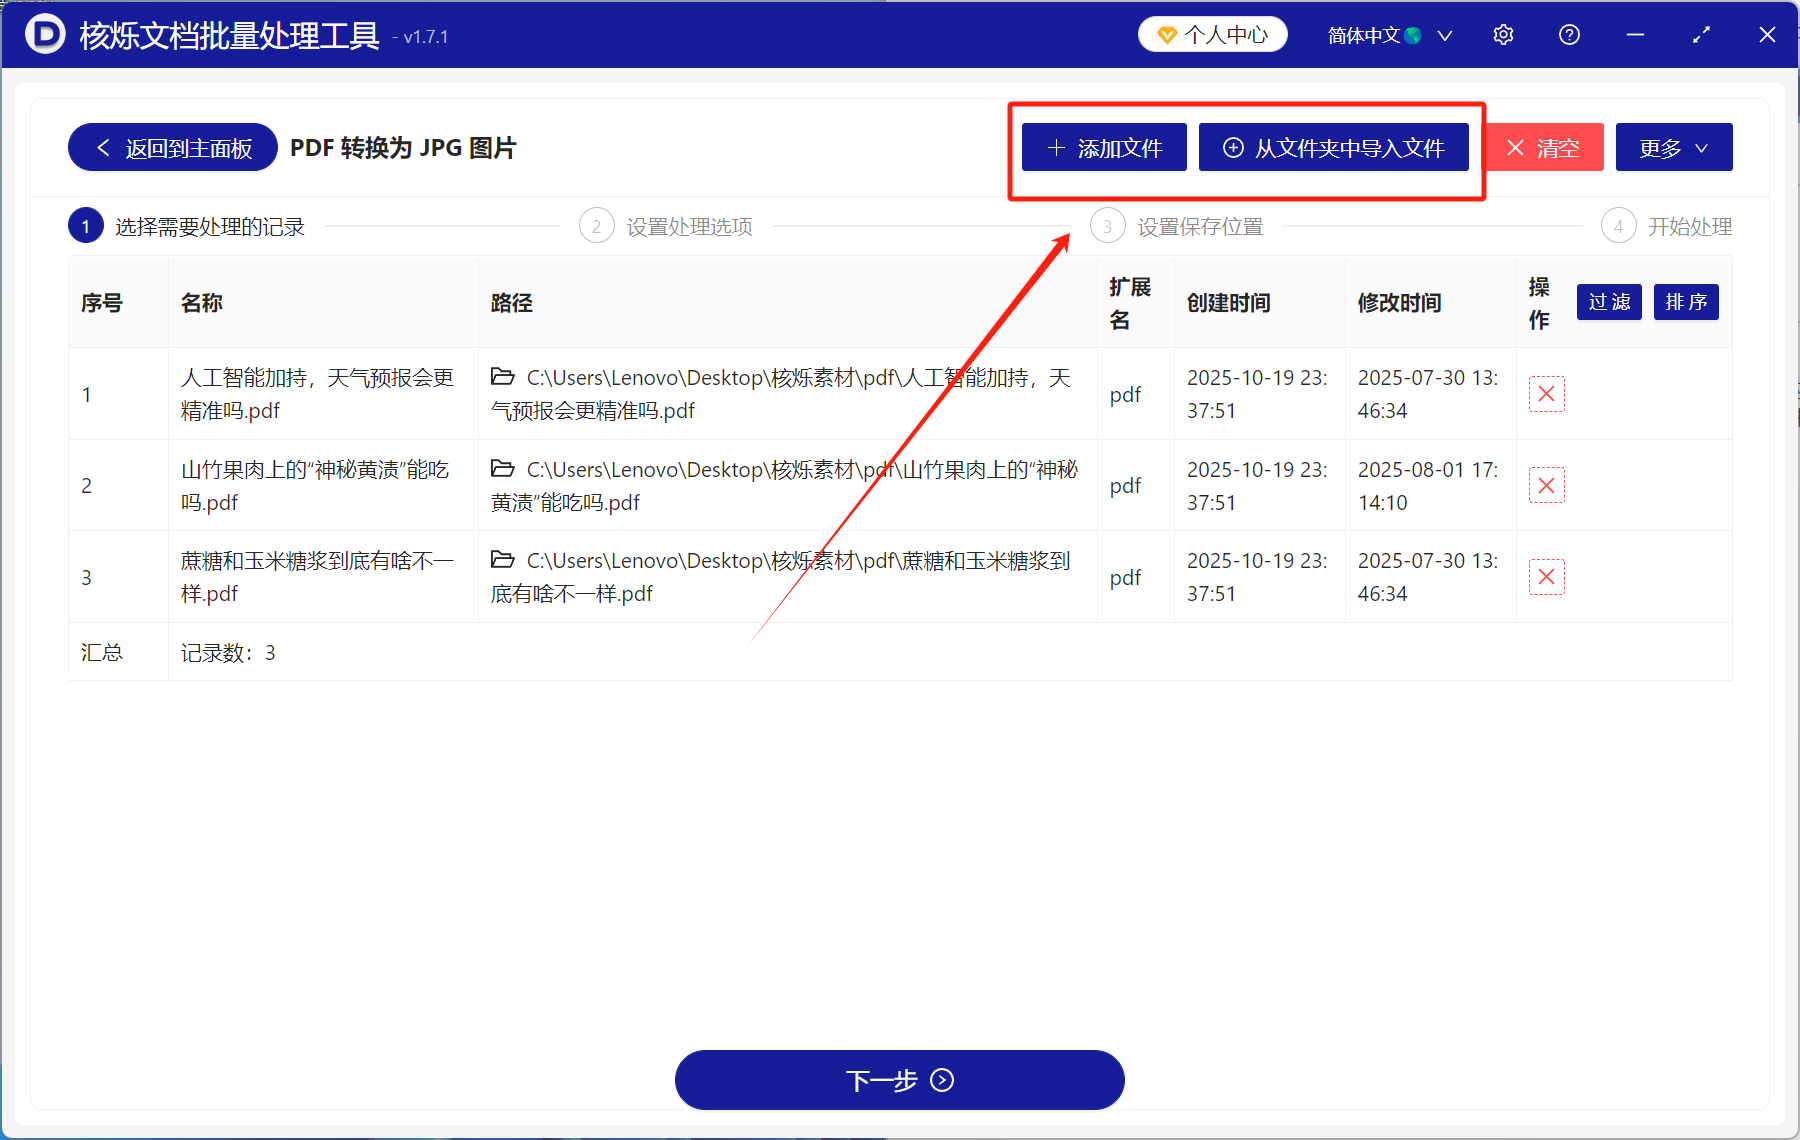Click the 排序 sort control
The width and height of the screenshot is (1800, 1140).
point(1685,302)
